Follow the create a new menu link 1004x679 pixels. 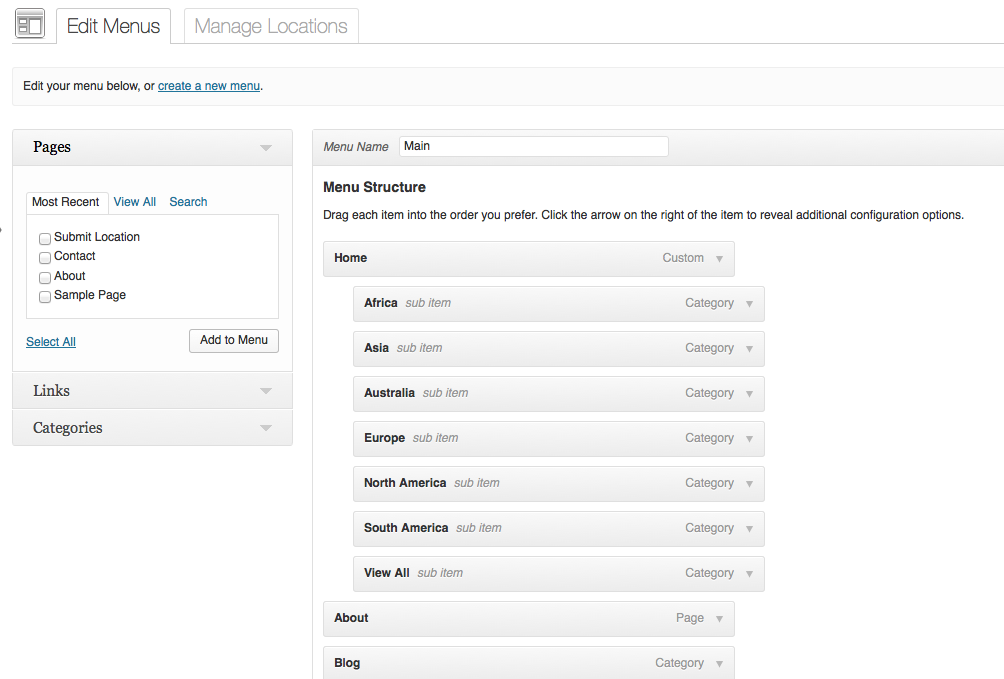pyautogui.click(x=208, y=86)
